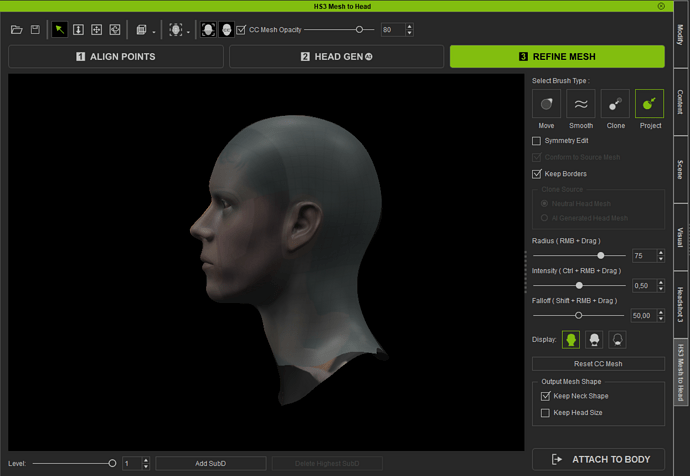Open the Visual side tab
The width and height of the screenshot is (690, 476).
(680, 237)
